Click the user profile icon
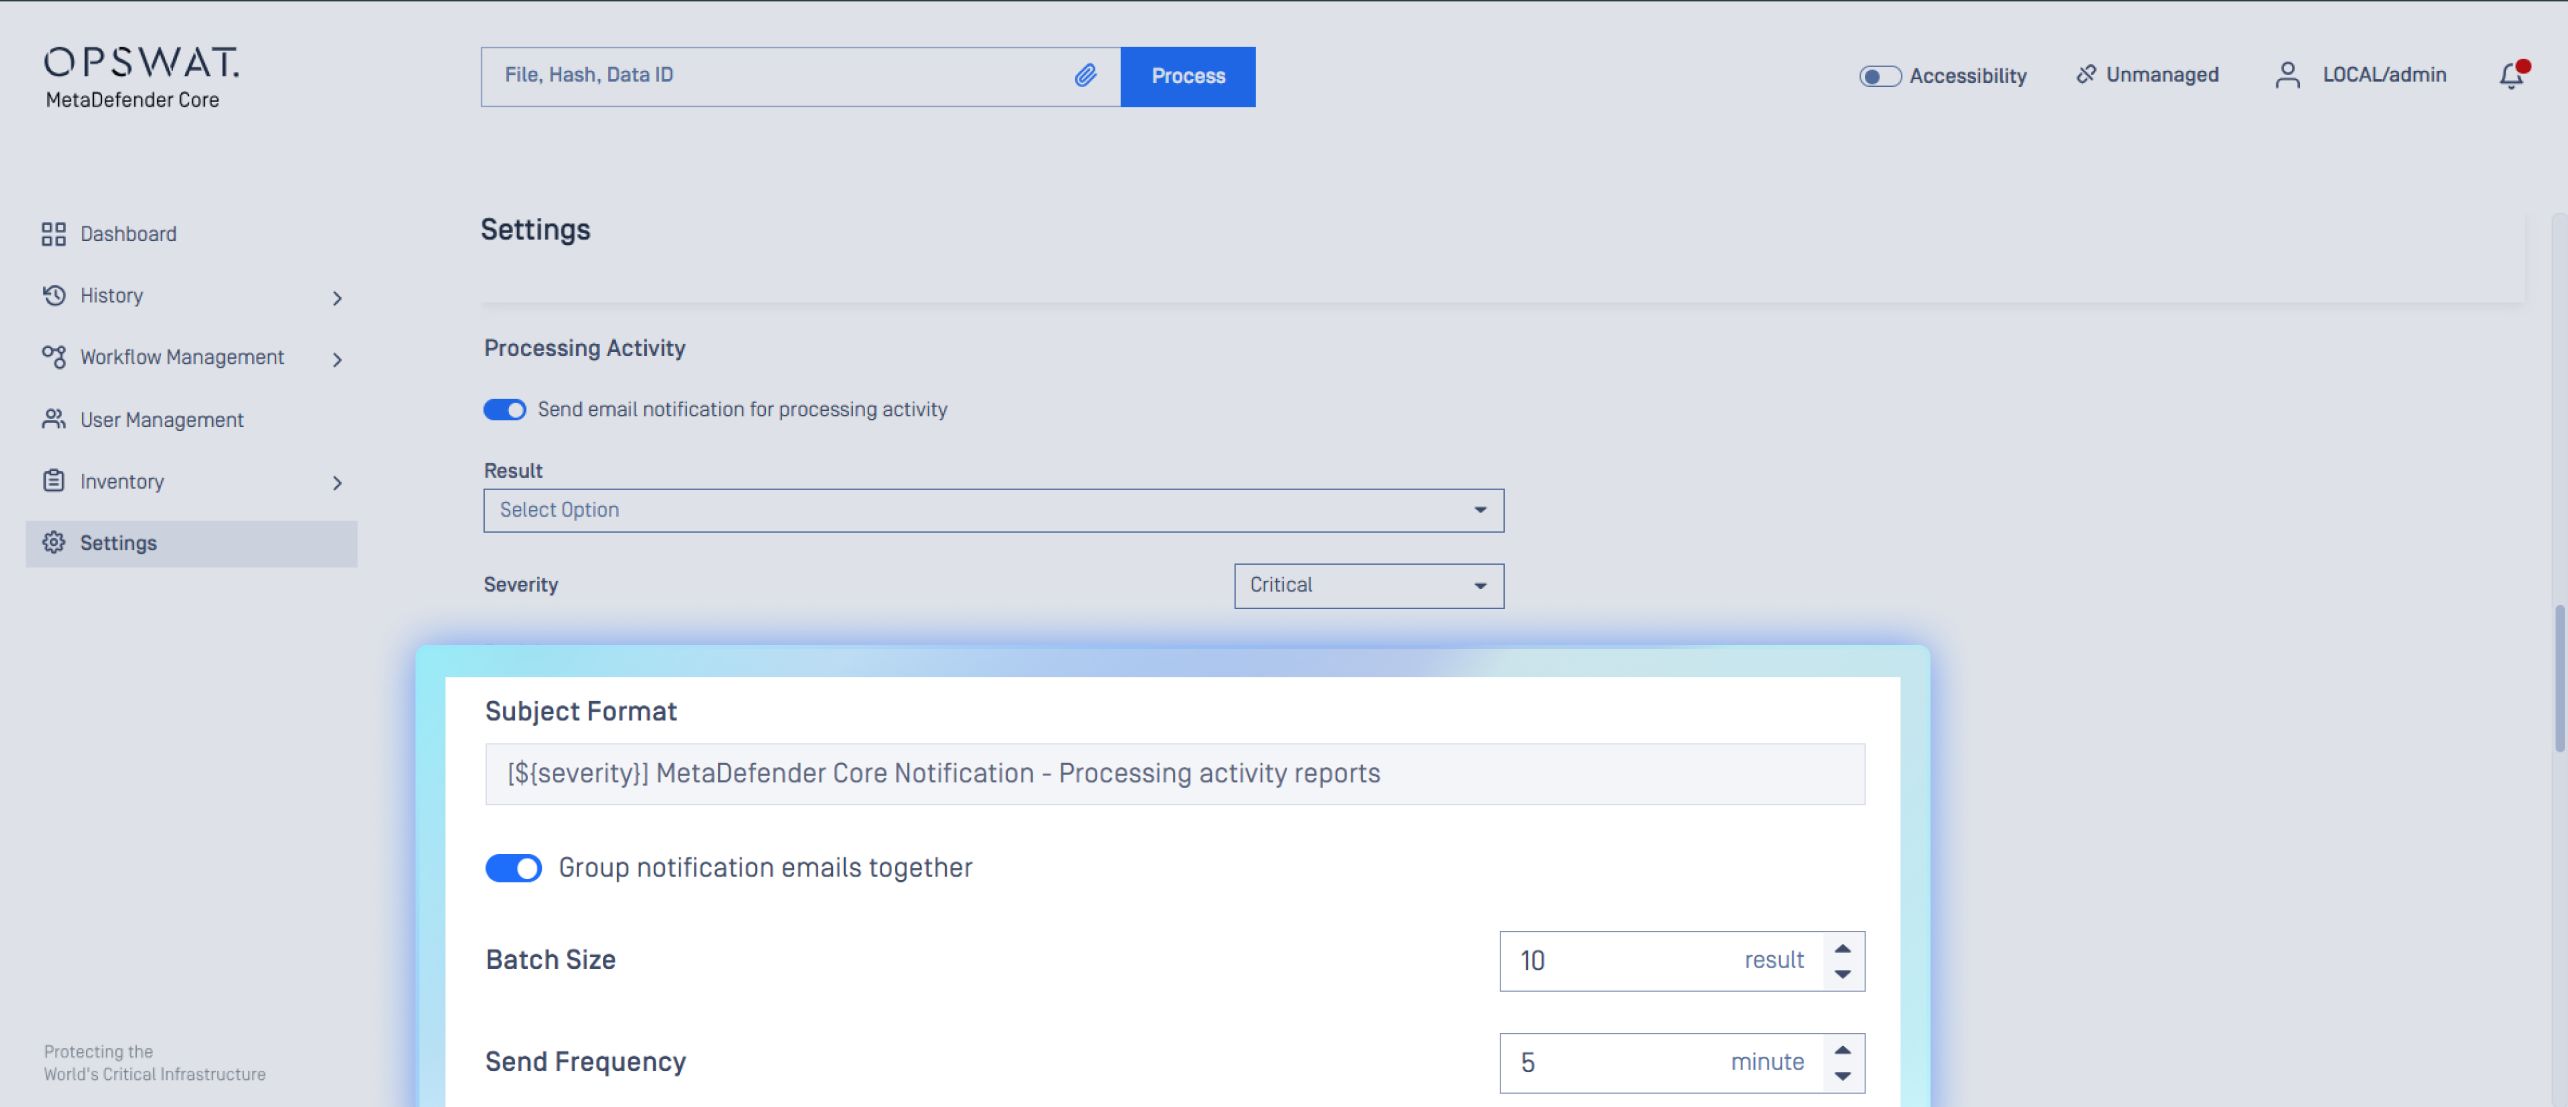Viewport: 2568px width, 1107px height. pos(2287,75)
